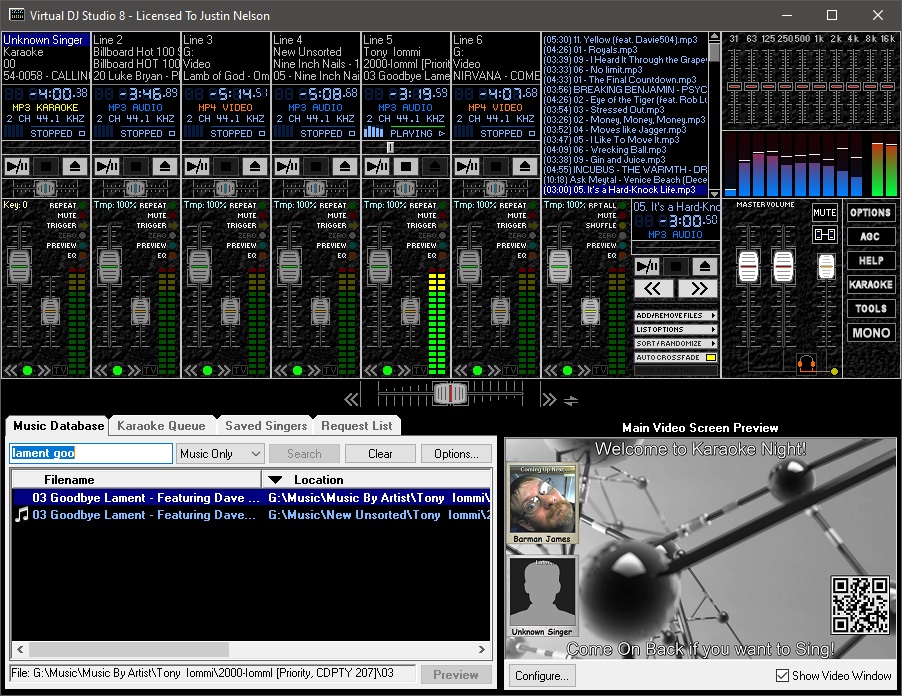Click Line 4 stop button
Screen dimensions: 902x696
[316, 167]
